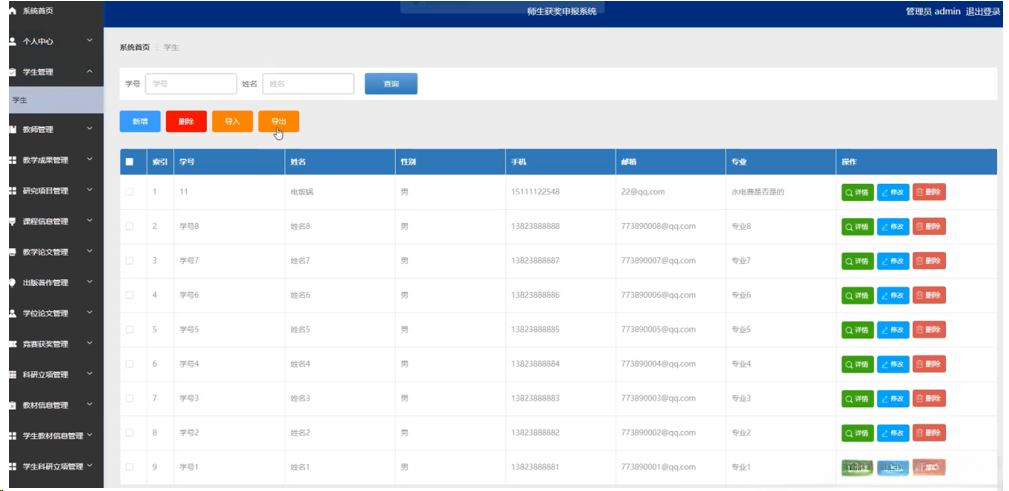The height and width of the screenshot is (491, 1009).
Task: Click 修改 for row 学号7
Action: pos(893,261)
